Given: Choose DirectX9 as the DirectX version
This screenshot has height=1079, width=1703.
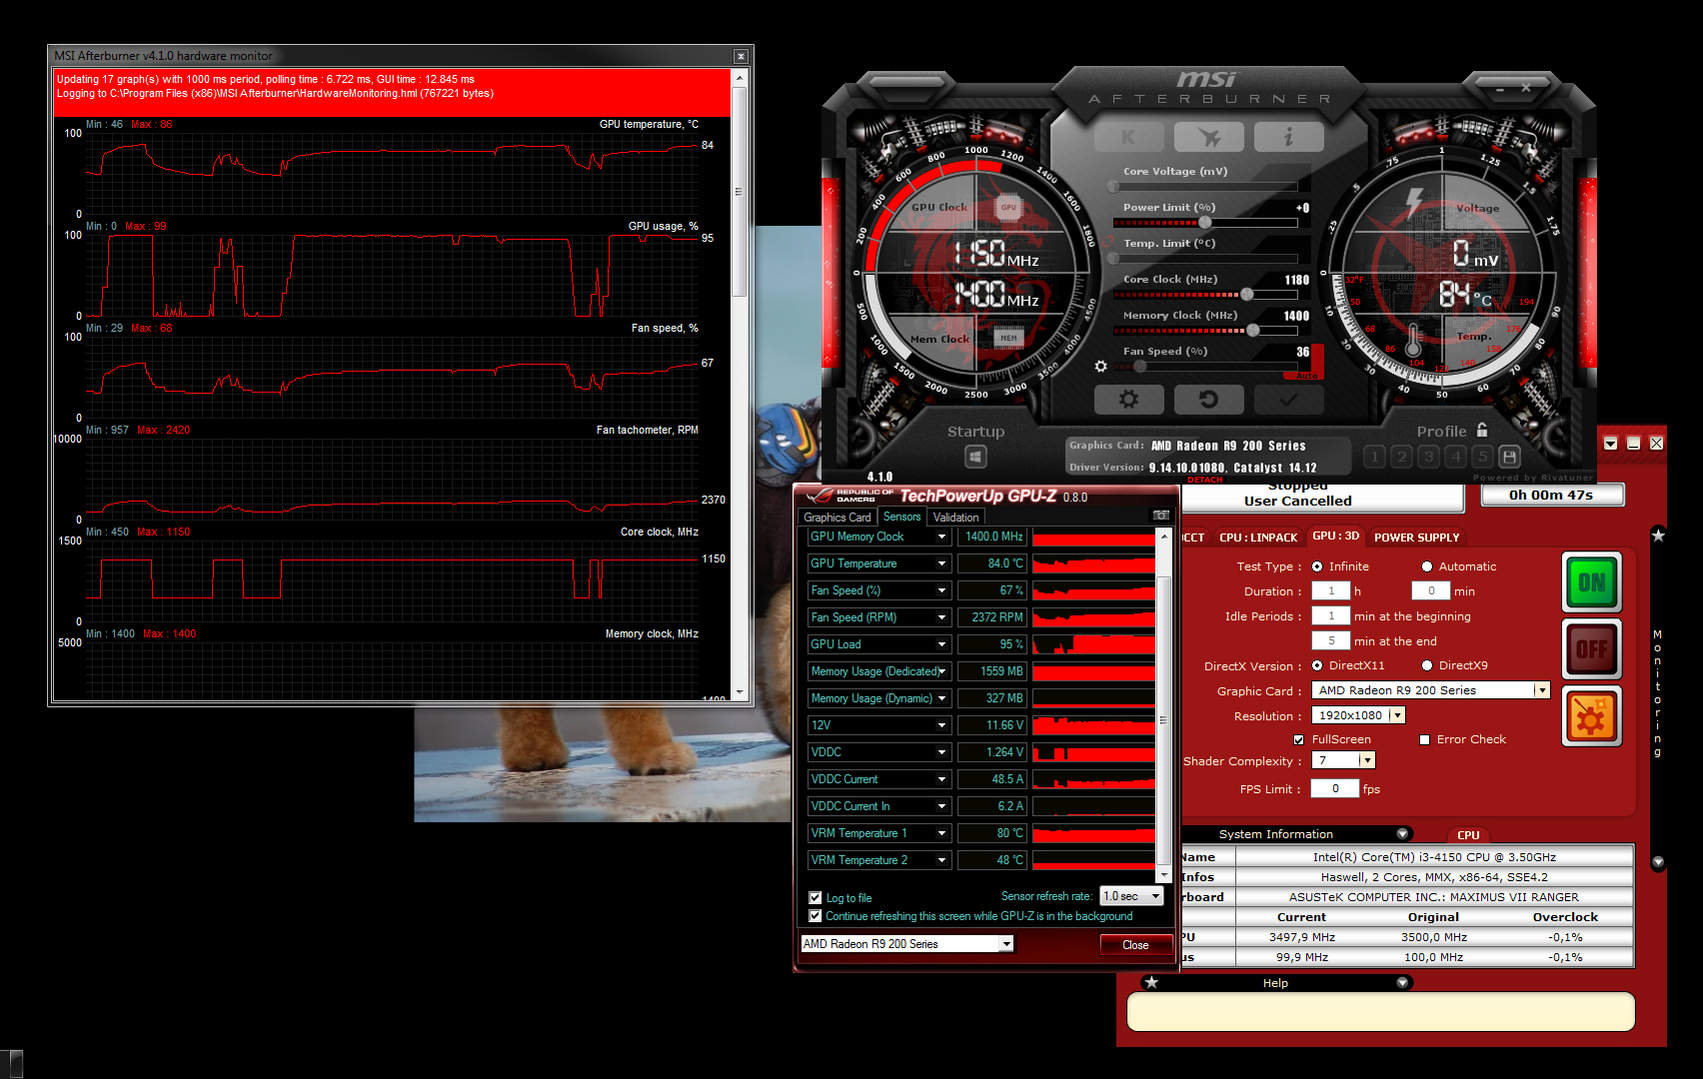Looking at the screenshot, I should click(x=1427, y=666).
